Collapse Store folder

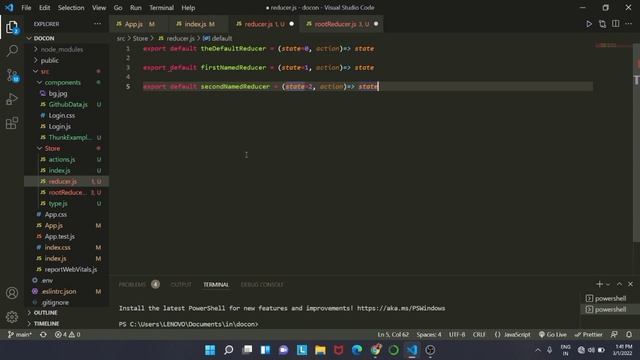pyautogui.click(x=52, y=149)
